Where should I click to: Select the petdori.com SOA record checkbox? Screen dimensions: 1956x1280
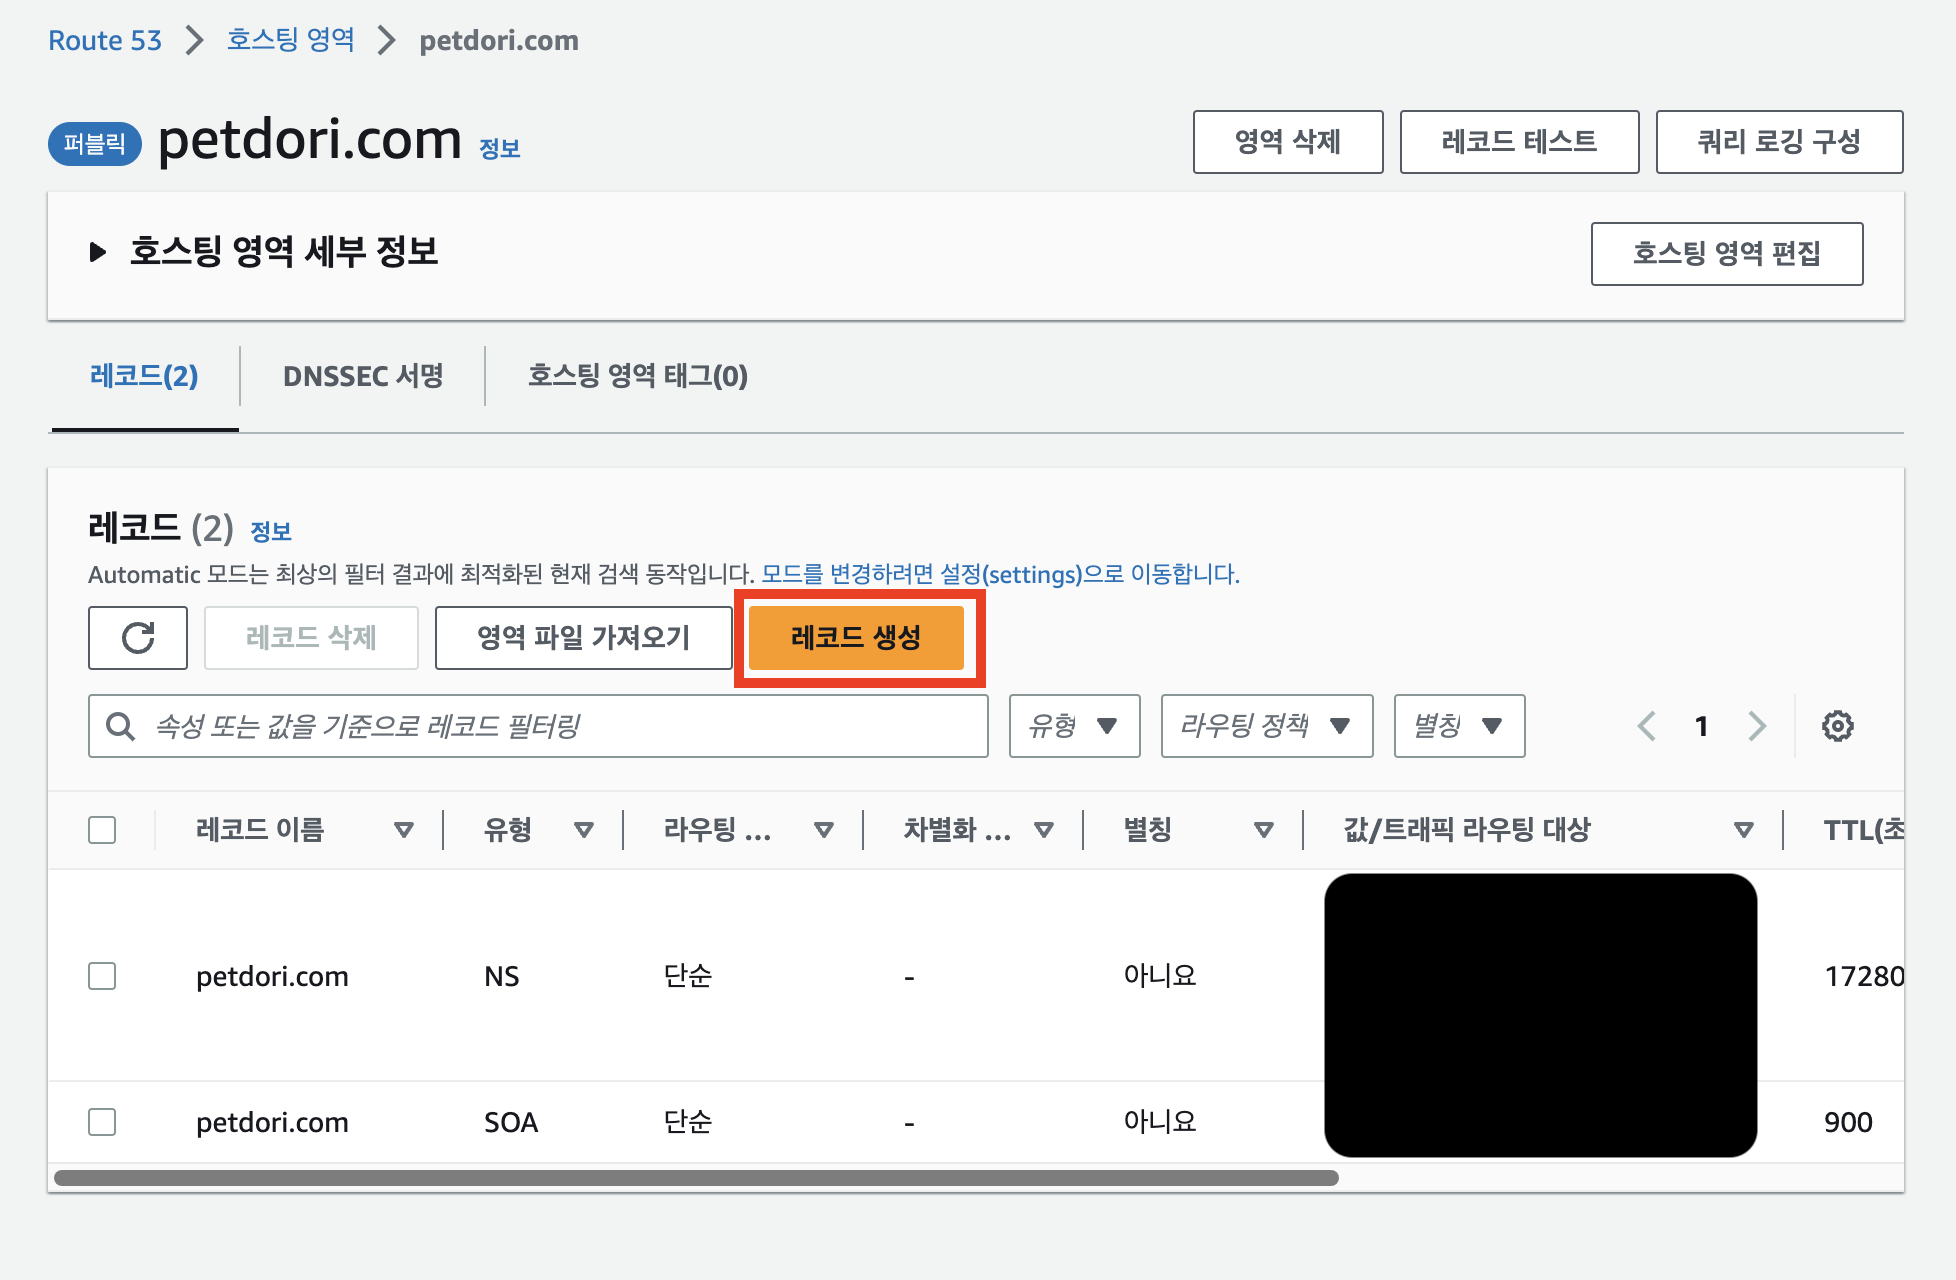(x=102, y=1122)
